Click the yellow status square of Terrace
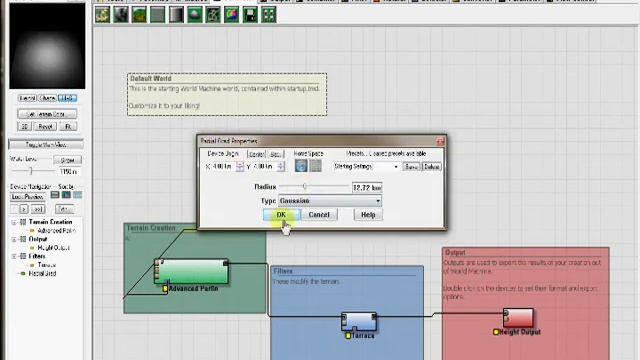 (x=348, y=336)
